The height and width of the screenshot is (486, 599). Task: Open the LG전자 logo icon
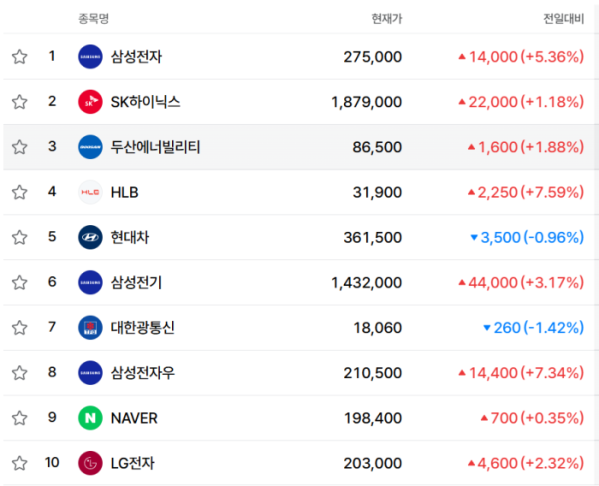pyautogui.click(x=90, y=463)
